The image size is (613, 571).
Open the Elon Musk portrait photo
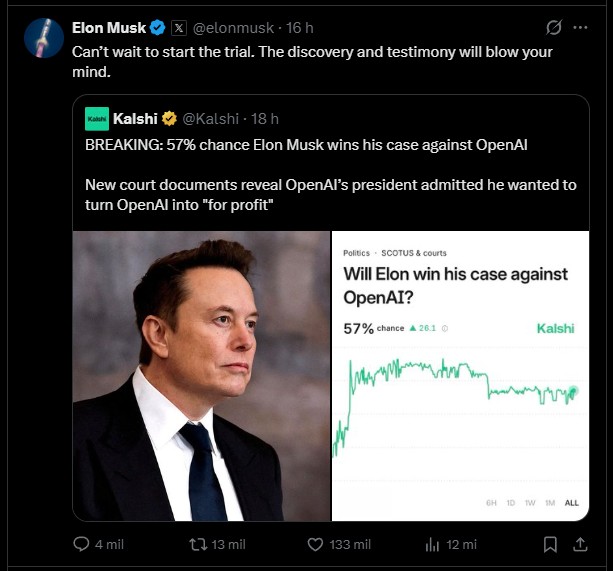pyautogui.click(x=201, y=376)
